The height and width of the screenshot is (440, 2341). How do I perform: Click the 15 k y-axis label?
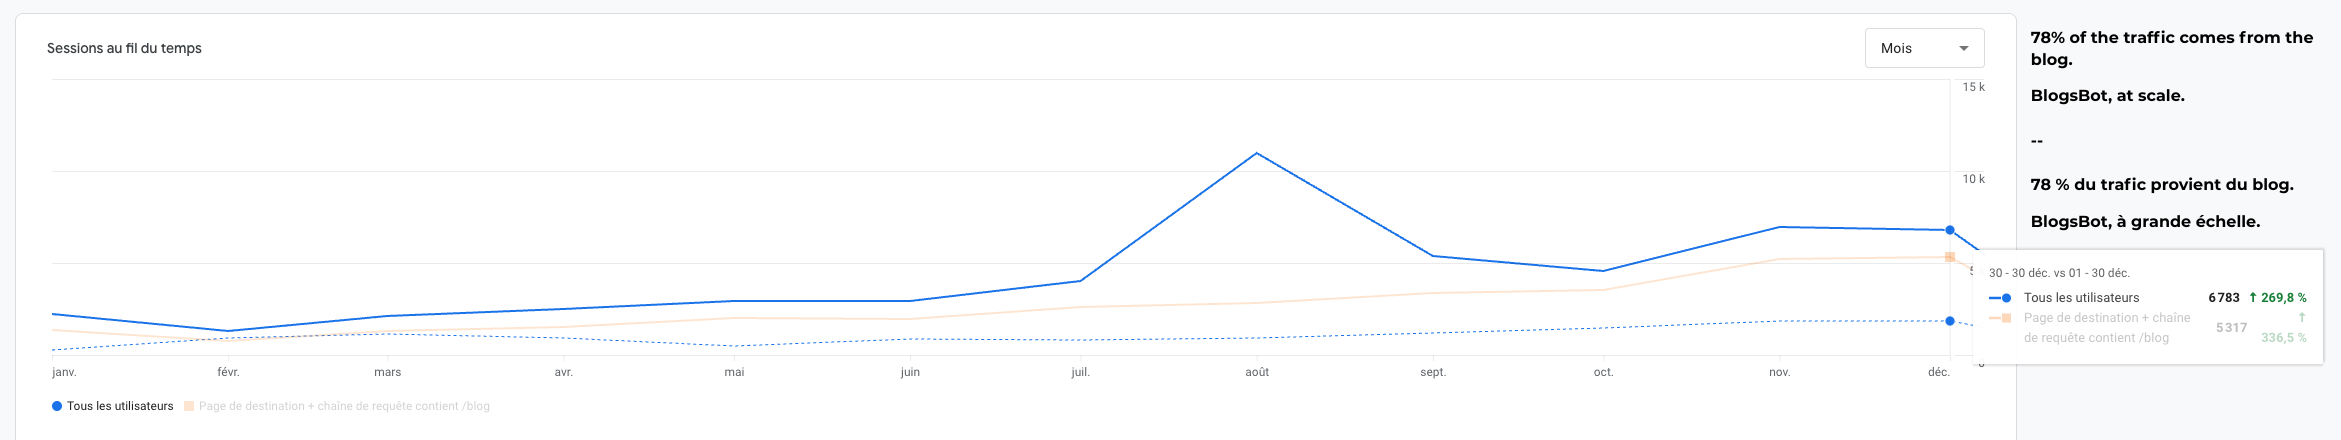click(x=1973, y=87)
